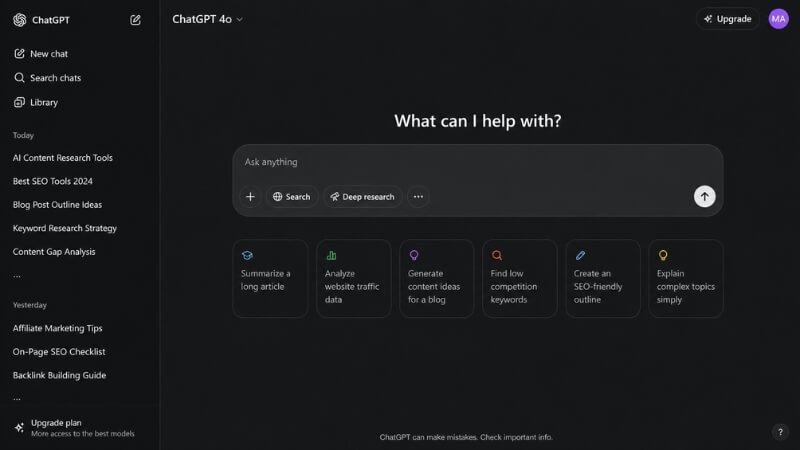
Task: Select Generate content ideas for a blog card
Action: click(x=437, y=279)
